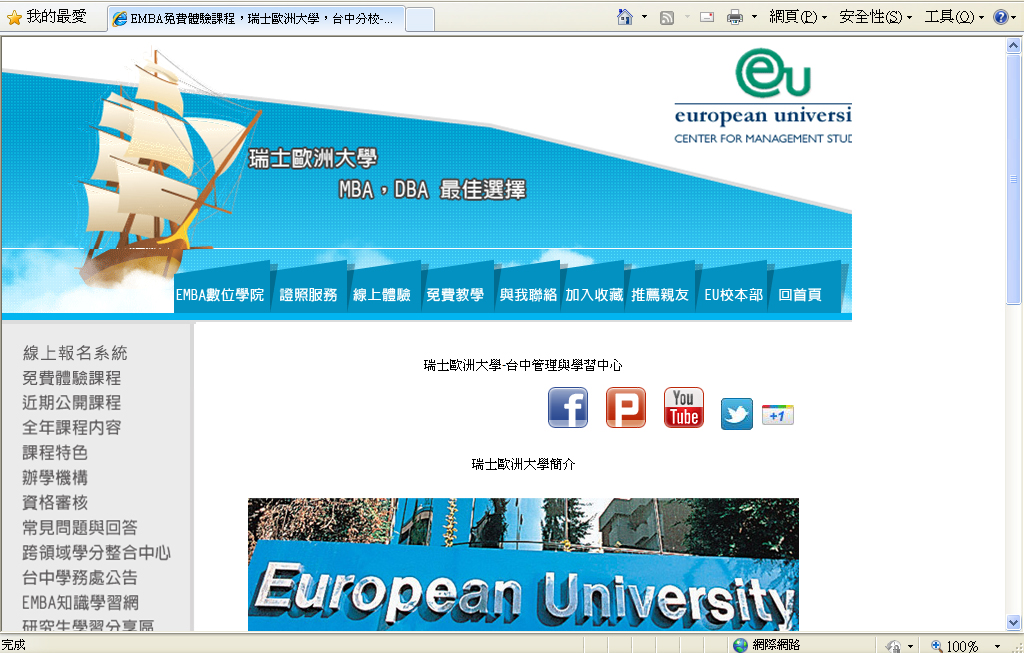Click the 常見問題與回答 sidebar link
This screenshot has height=653, width=1024.
pyautogui.click(x=80, y=527)
